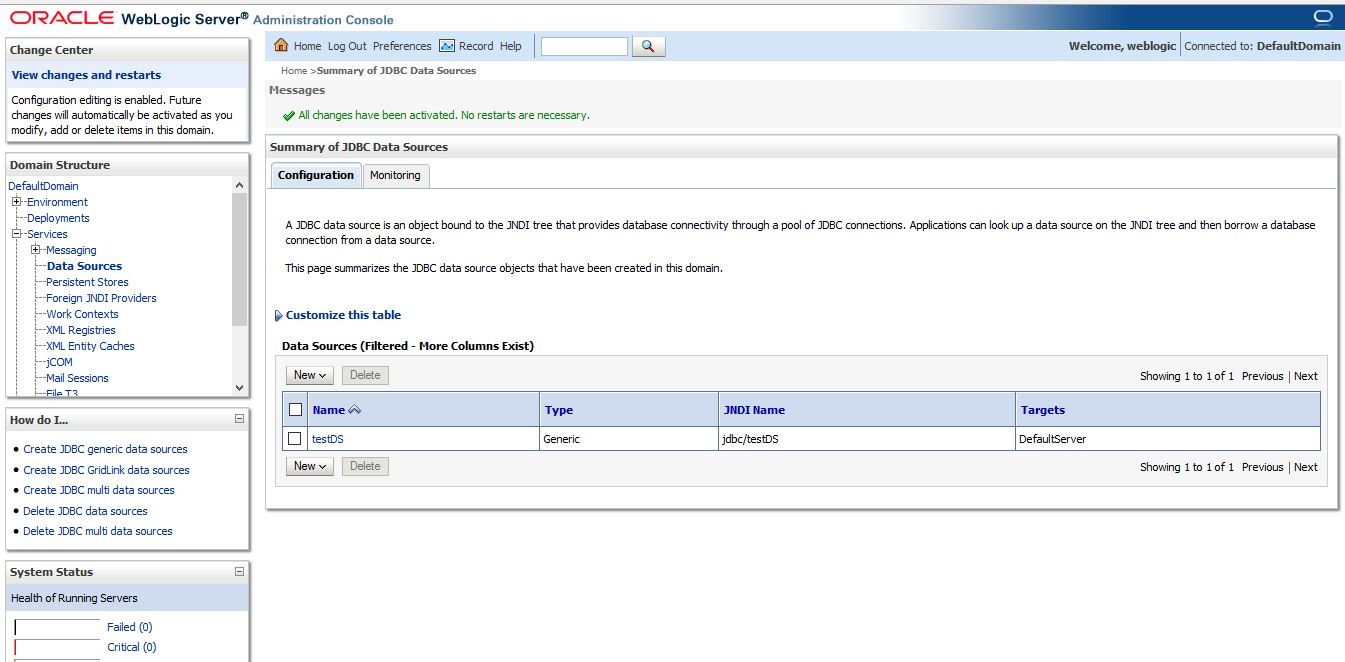Click Delete JDBC multi data sources link

98,531
